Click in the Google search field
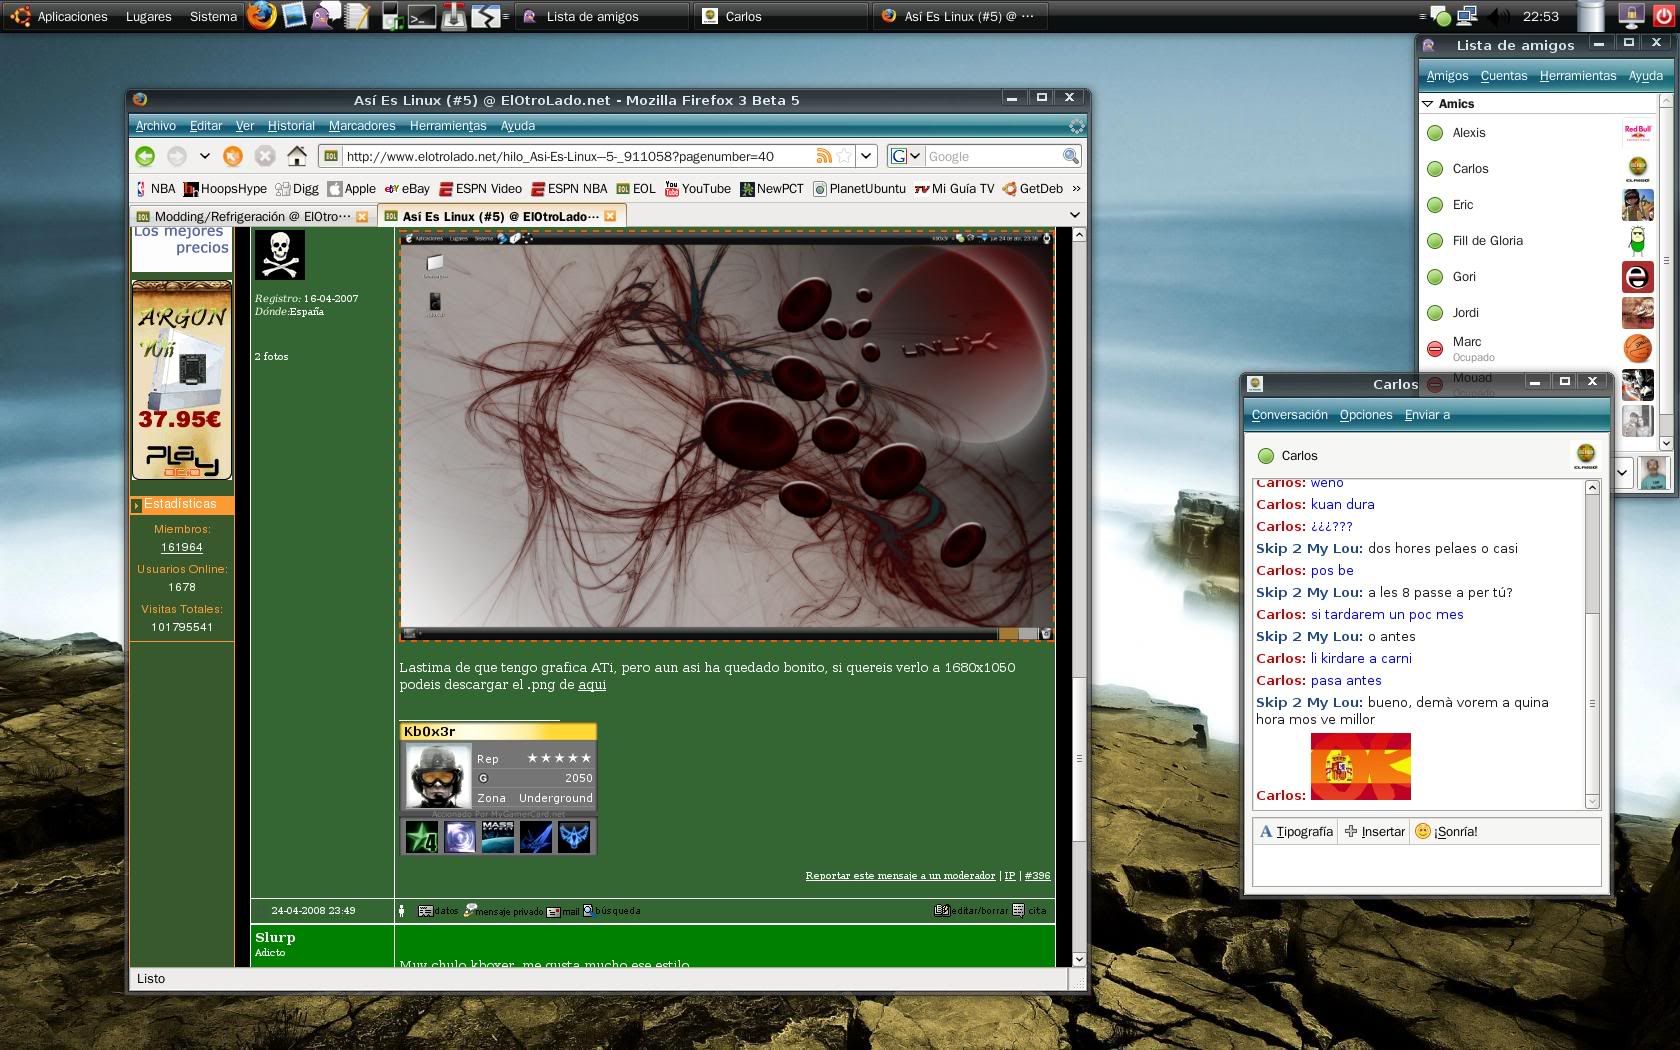Viewport: 1680px width, 1050px height. click(993, 156)
